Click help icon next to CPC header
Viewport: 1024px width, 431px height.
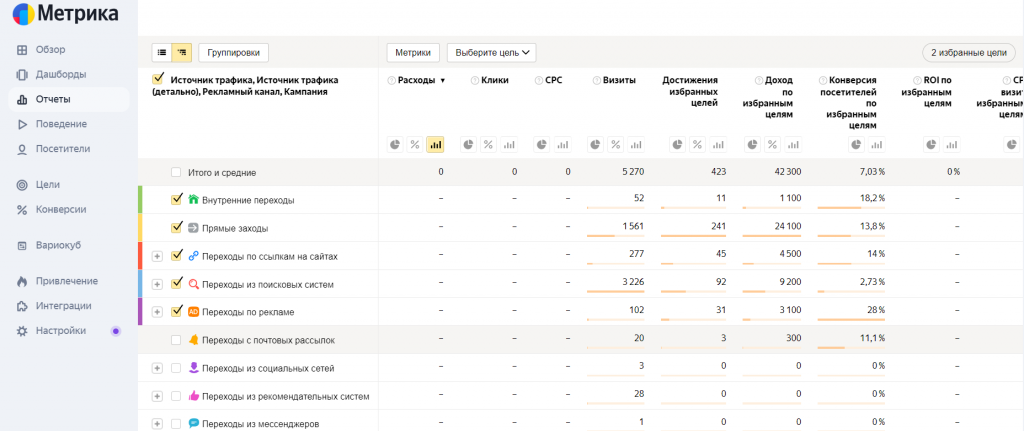(538, 80)
